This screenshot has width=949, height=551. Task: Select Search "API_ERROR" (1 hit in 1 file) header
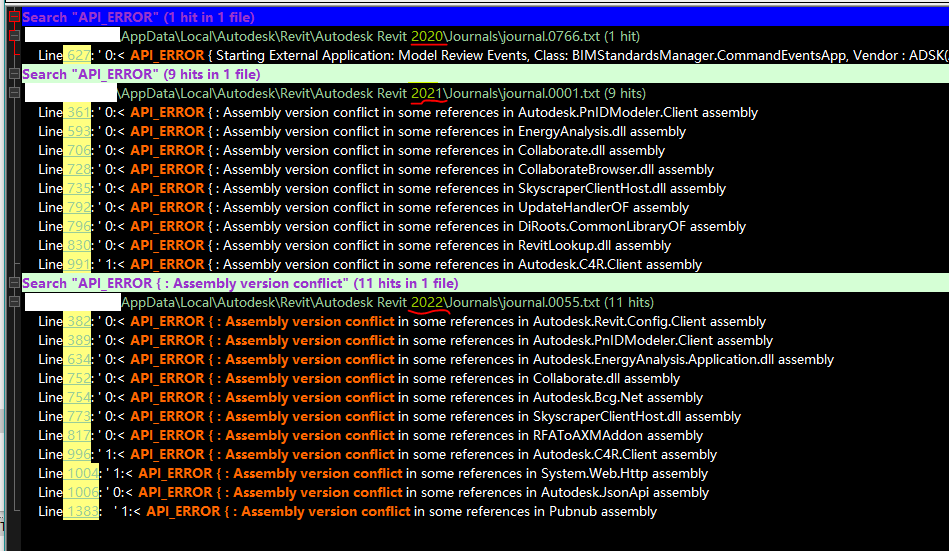pos(485,17)
